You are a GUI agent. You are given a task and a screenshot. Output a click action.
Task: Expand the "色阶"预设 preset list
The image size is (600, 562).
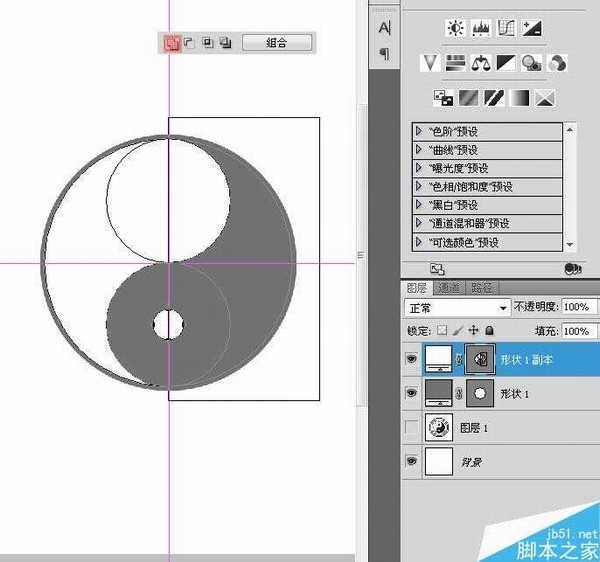coord(418,131)
